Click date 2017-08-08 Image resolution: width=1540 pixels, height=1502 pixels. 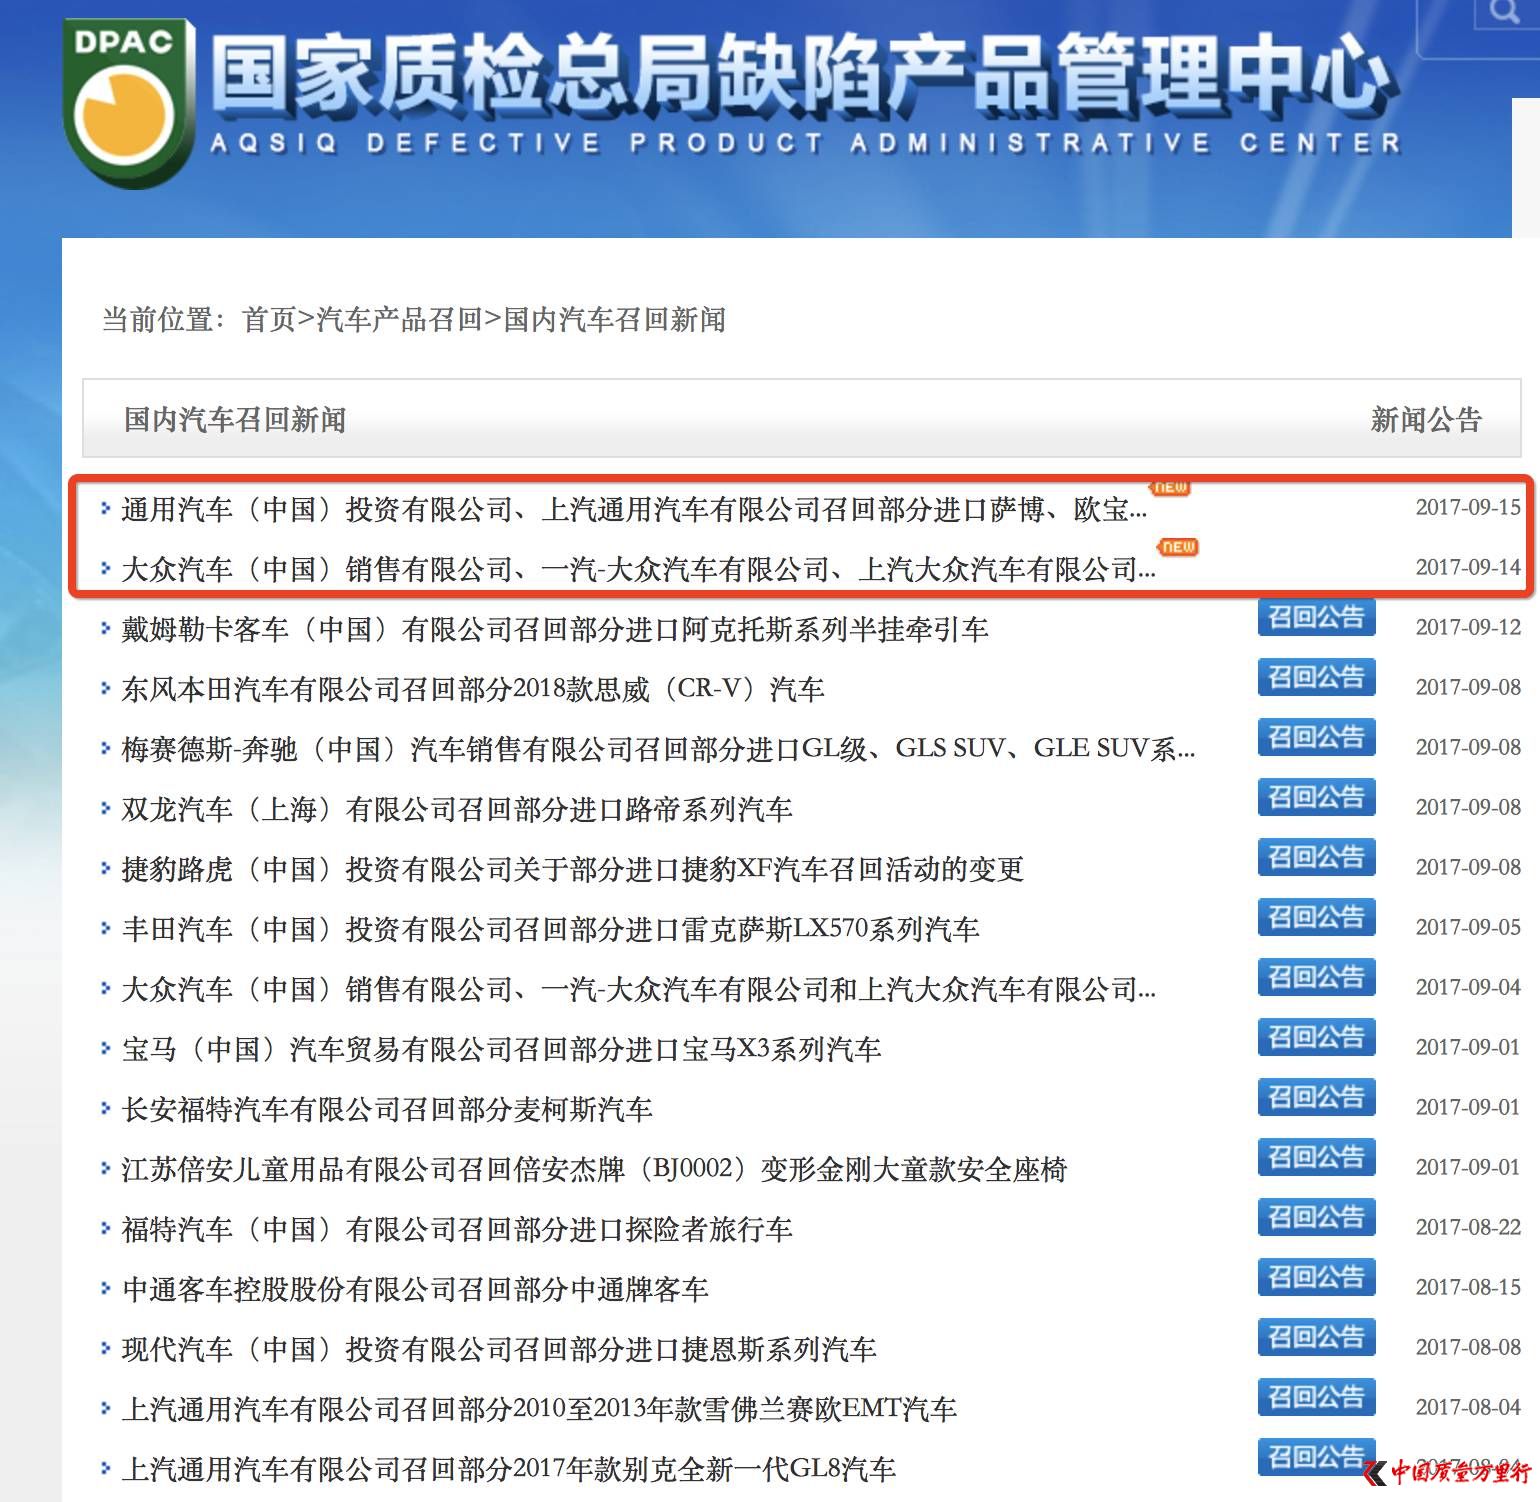[1468, 1347]
